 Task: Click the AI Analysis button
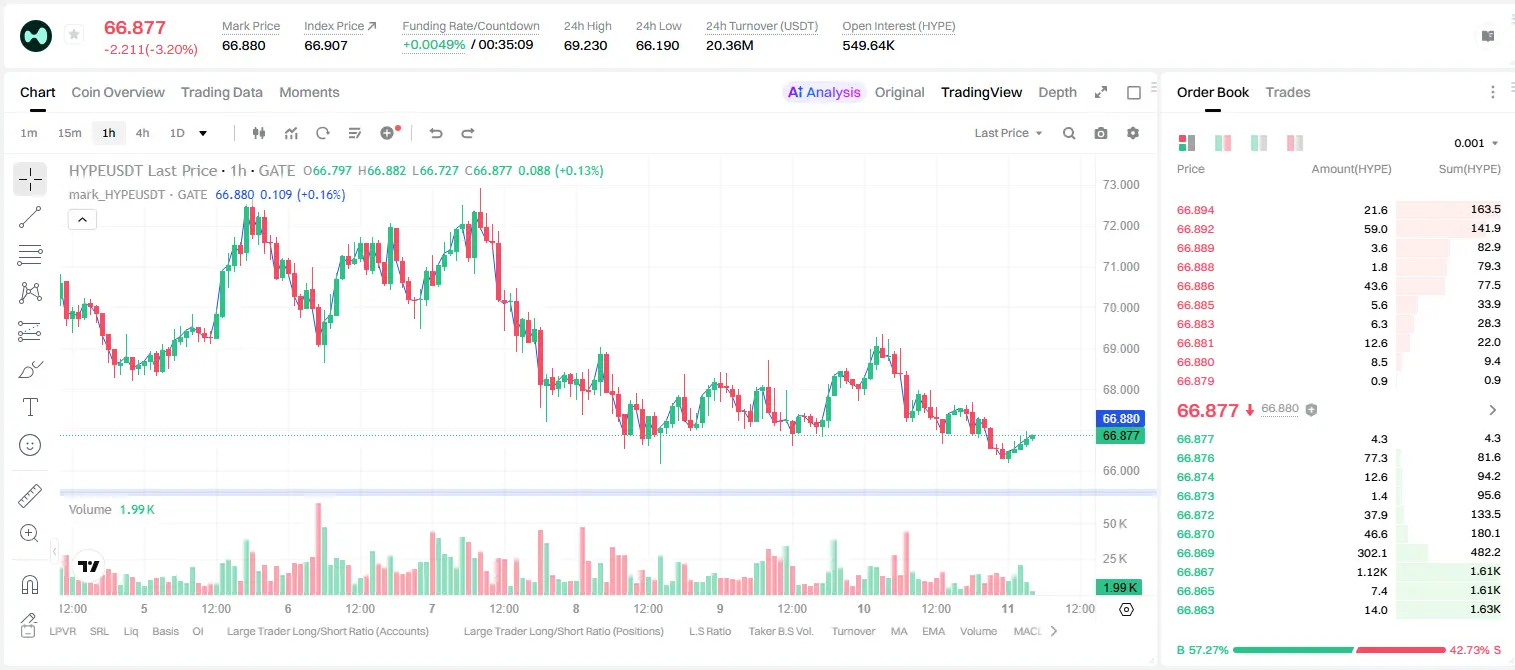(824, 92)
